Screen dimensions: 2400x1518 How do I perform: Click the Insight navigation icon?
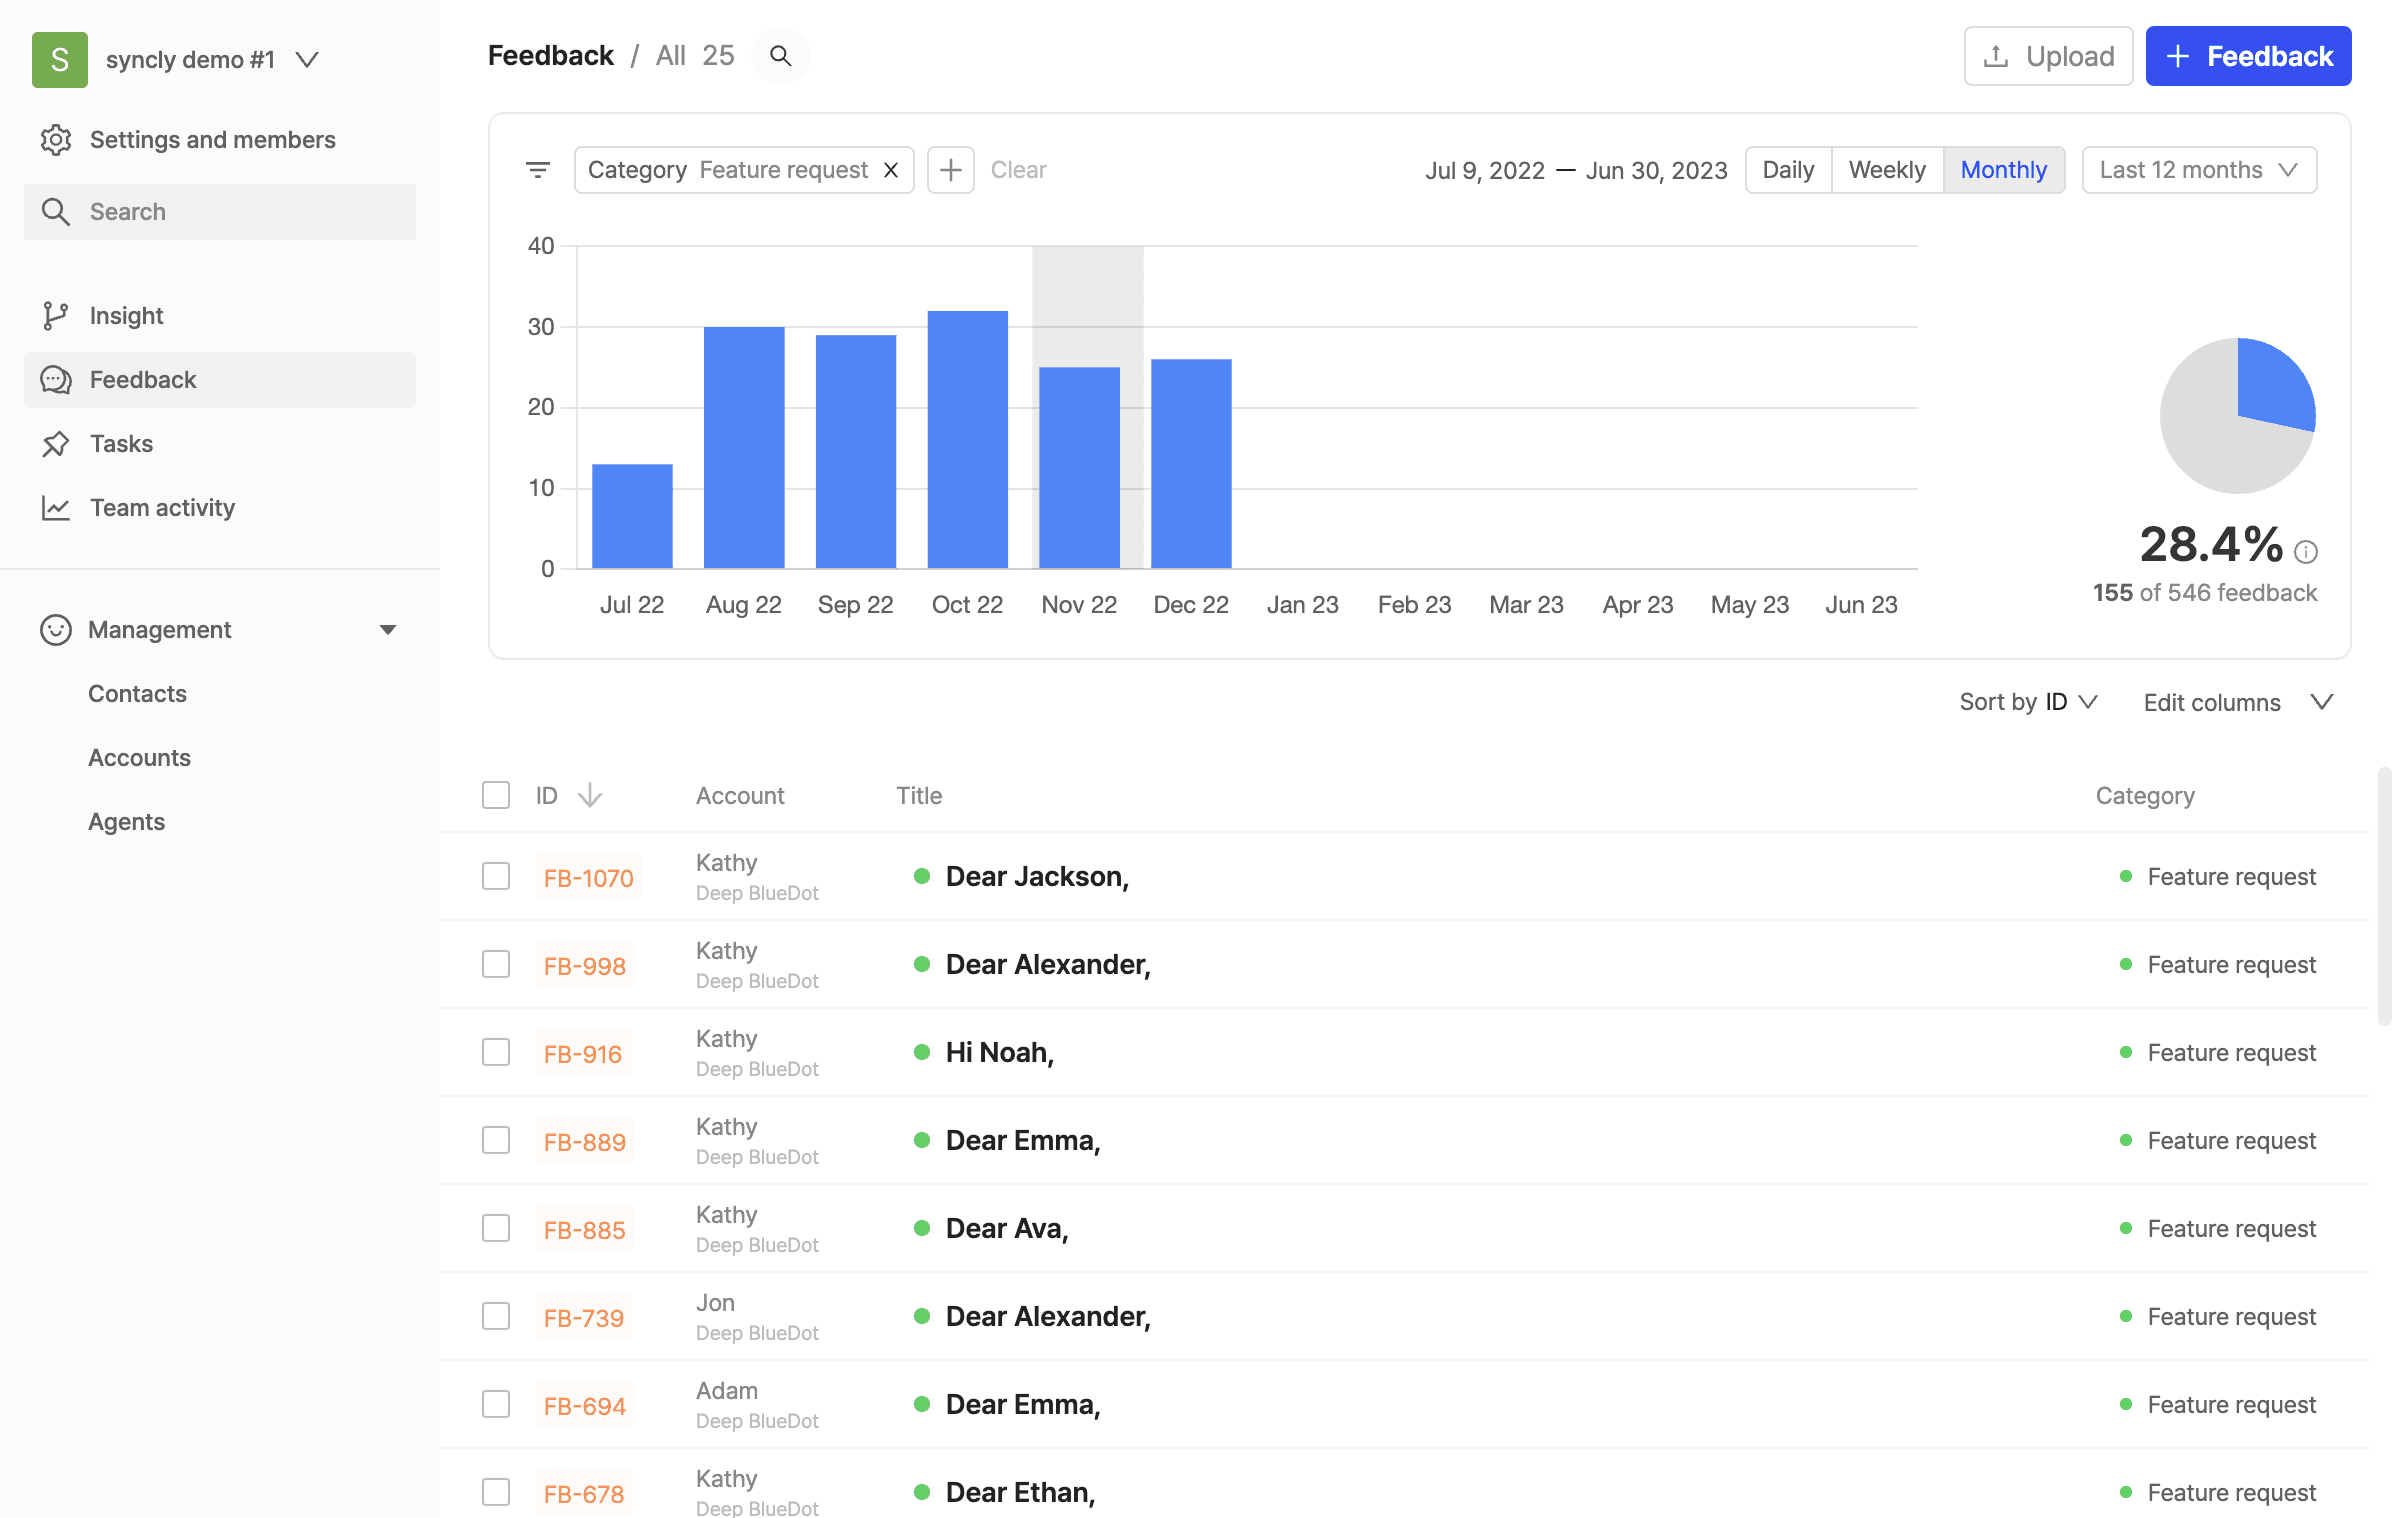click(54, 317)
